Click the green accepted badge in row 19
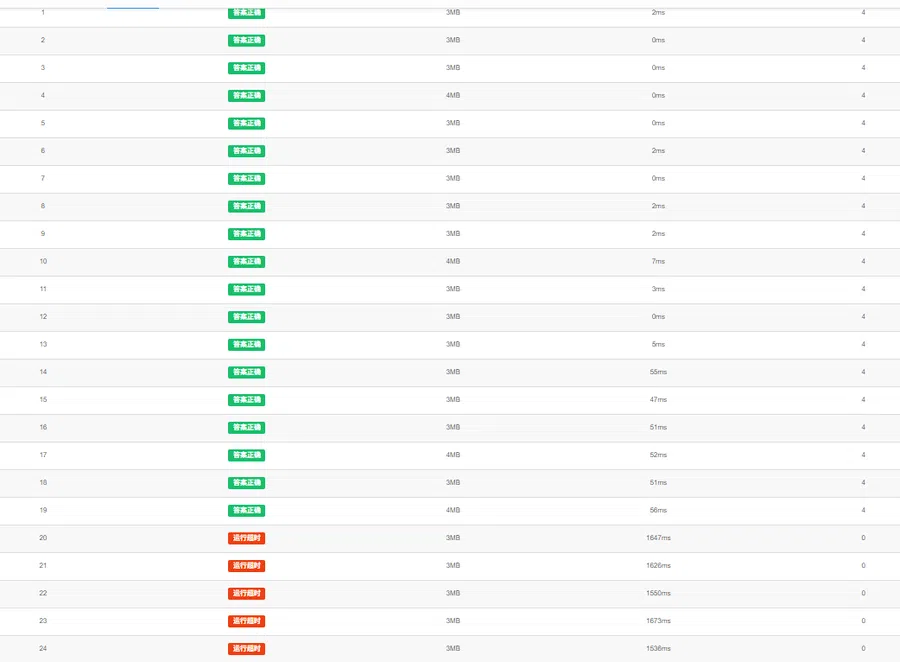This screenshot has height=662, width=900. (x=246, y=510)
